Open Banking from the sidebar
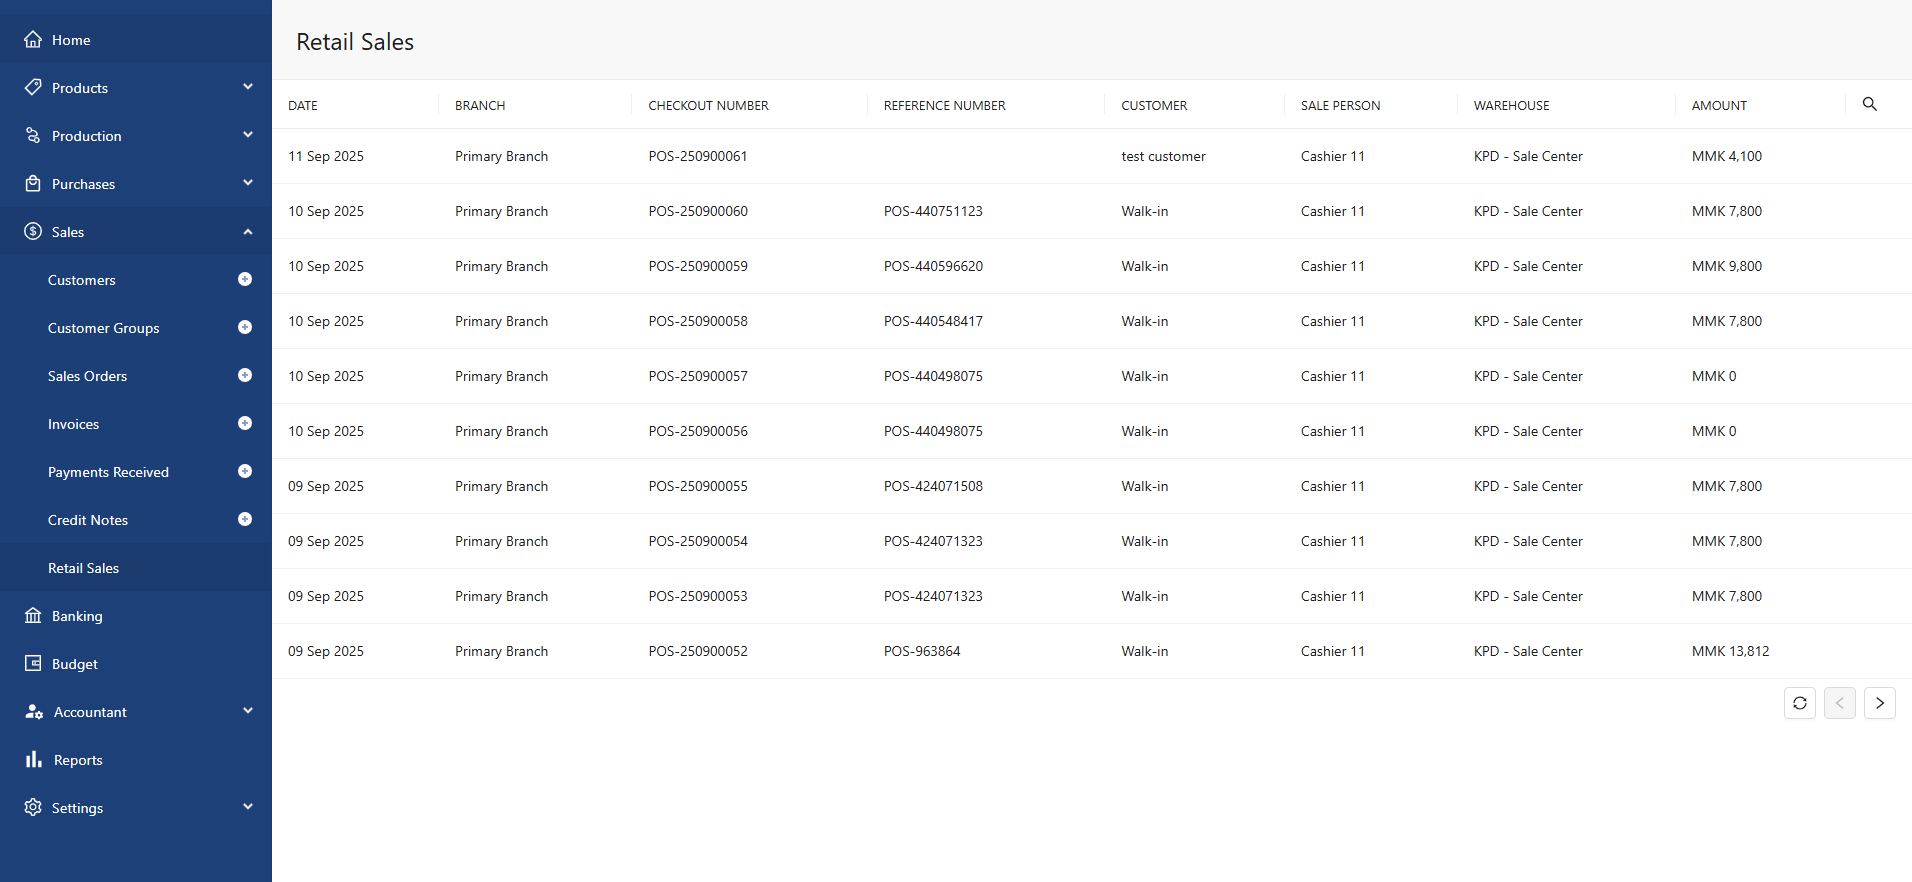Image resolution: width=1912 pixels, height=882 pixels. 77,616
